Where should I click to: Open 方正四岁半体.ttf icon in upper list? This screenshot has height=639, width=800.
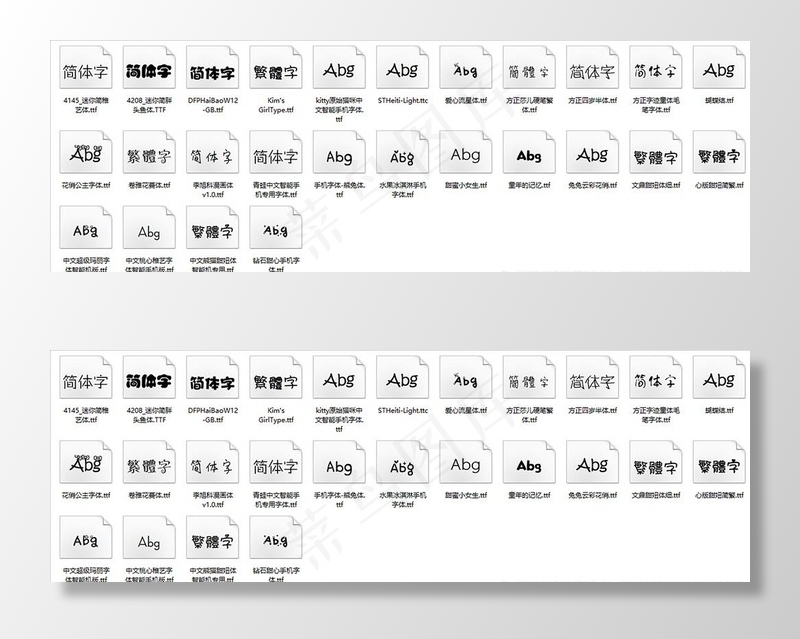(592, 72)
